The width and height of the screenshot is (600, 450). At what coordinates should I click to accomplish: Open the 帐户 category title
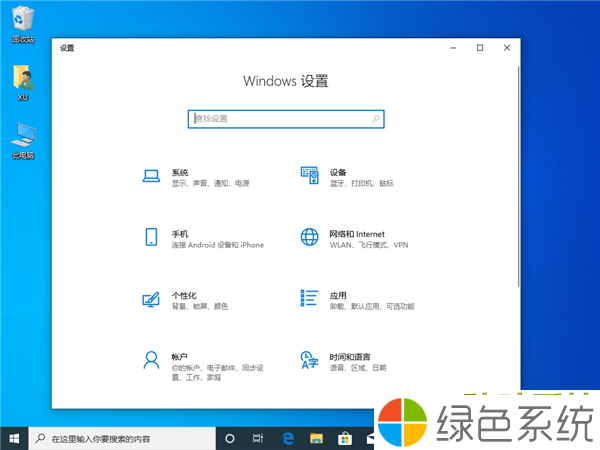click(179, 357)
